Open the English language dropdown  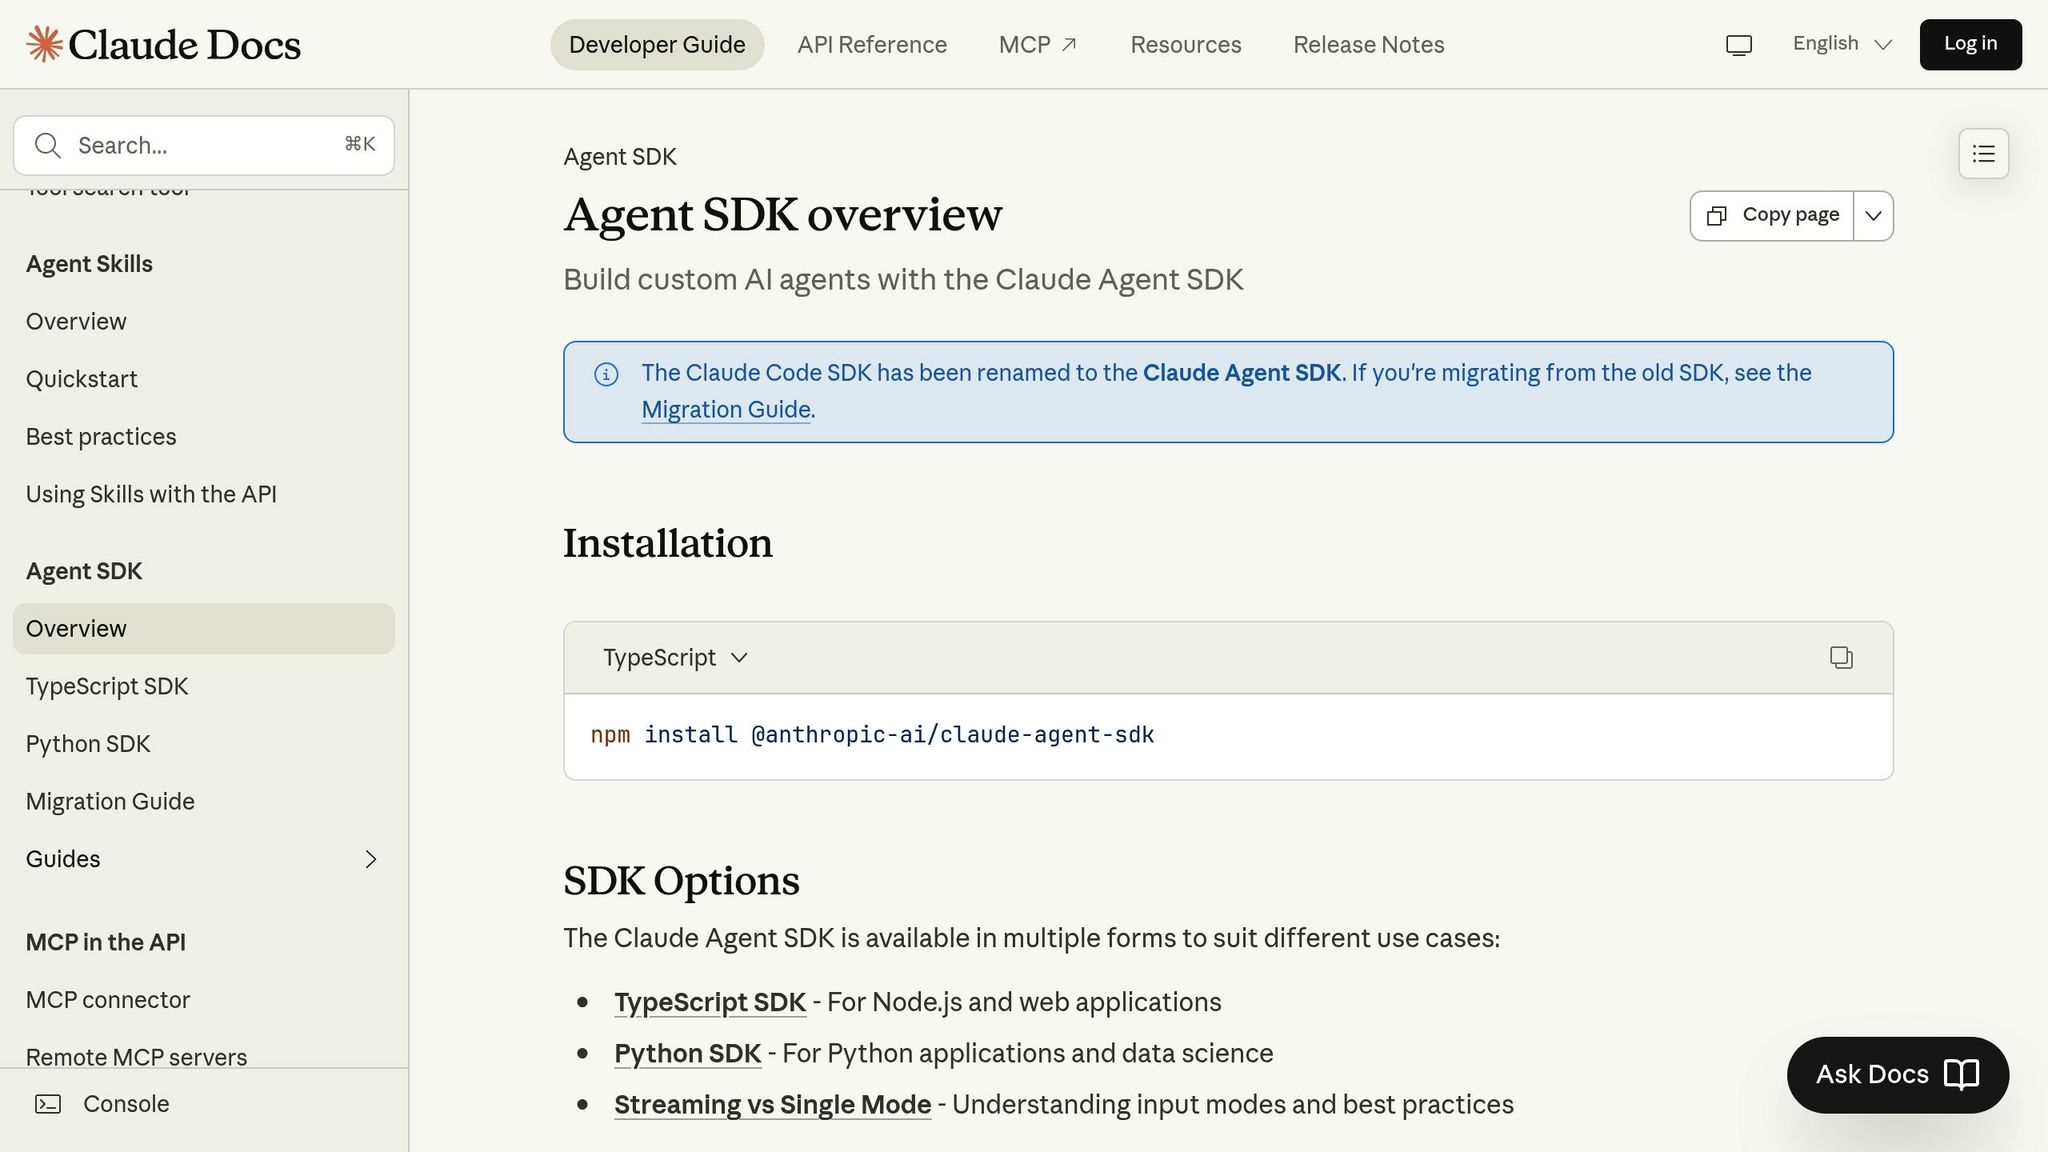tap(1842, 44)
